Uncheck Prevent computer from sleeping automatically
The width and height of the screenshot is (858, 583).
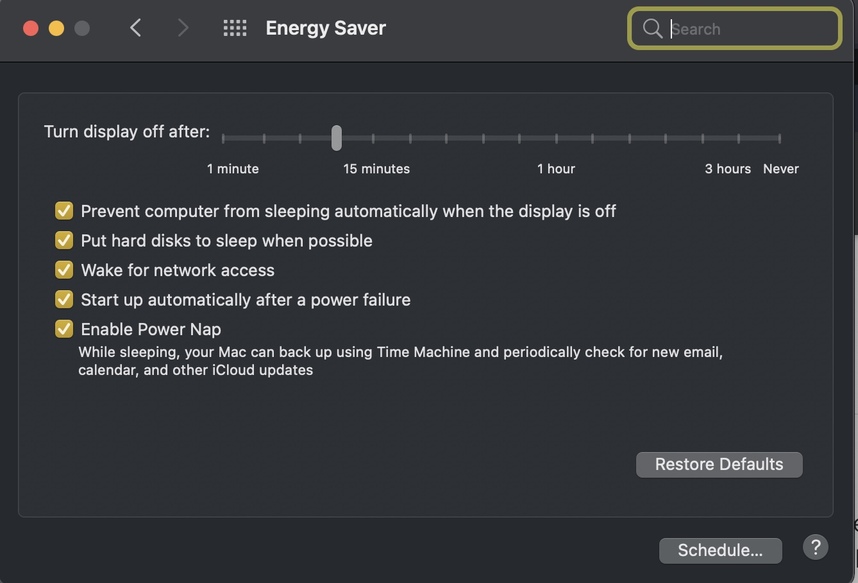64,211
